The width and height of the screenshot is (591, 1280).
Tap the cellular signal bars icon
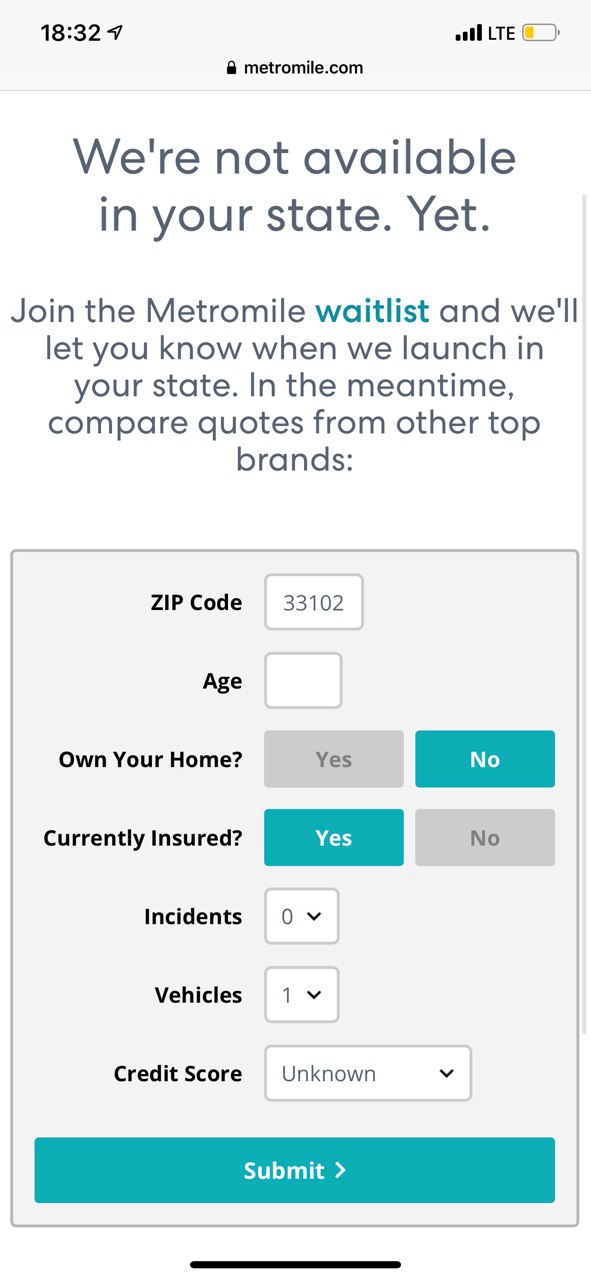pos(468,34)
